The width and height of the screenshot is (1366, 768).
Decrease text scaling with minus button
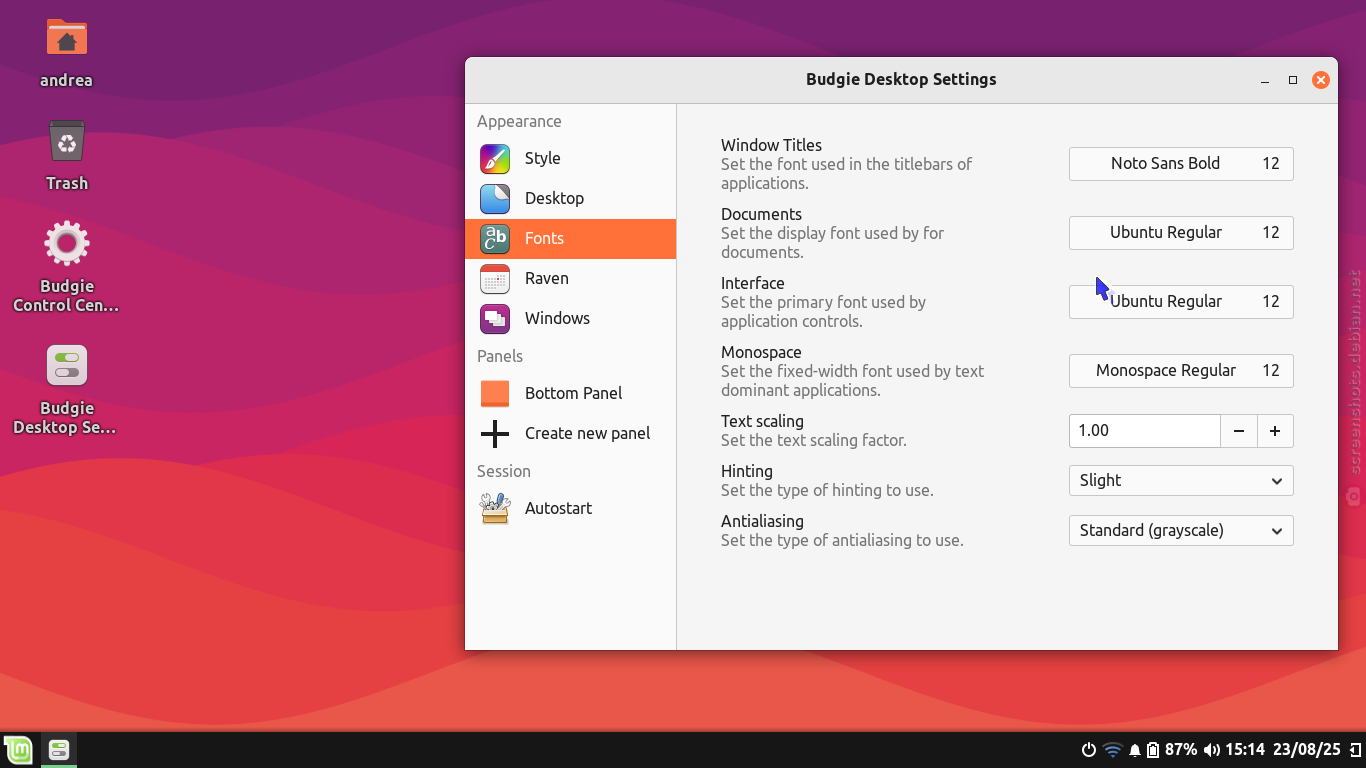pyautogui.click(x=1239, y=431)
